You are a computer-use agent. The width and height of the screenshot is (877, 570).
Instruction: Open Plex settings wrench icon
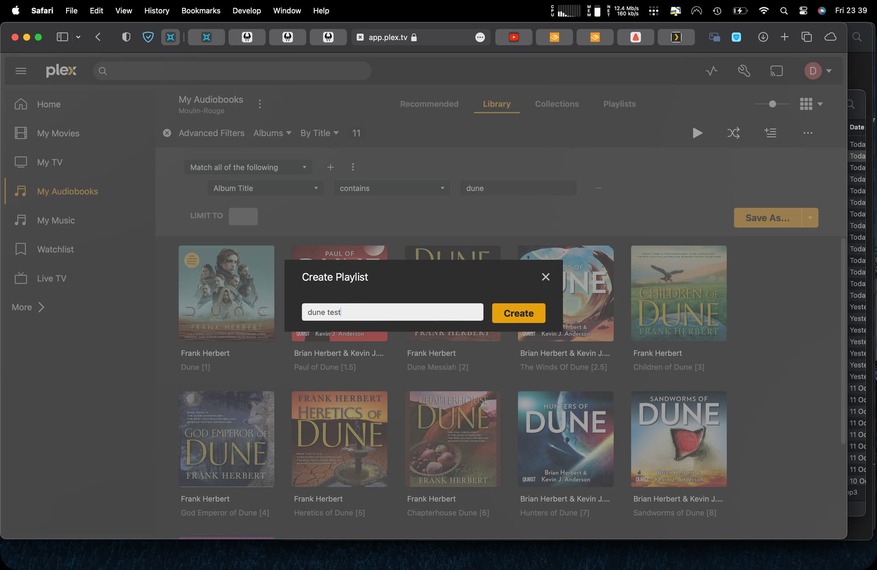point(744,71)
